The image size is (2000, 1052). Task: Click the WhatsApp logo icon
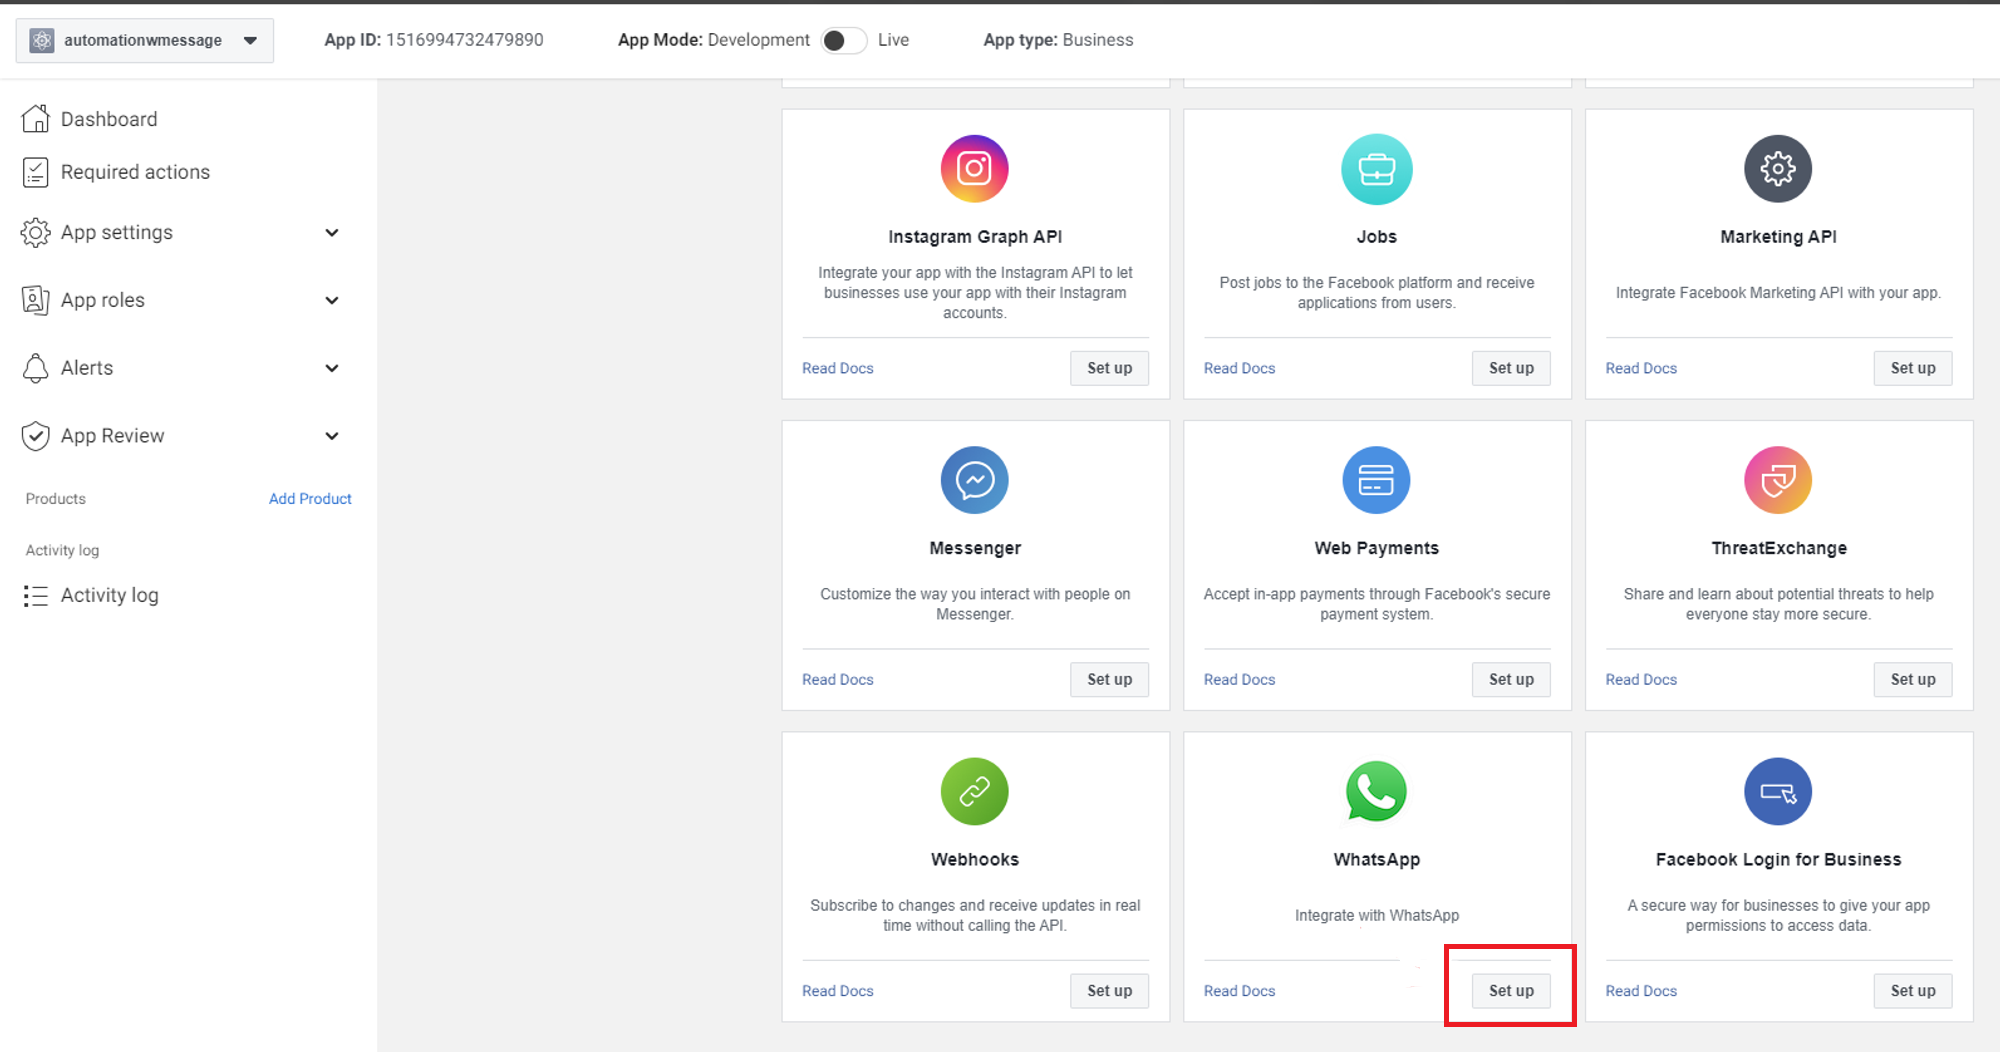pos(1376,791)
